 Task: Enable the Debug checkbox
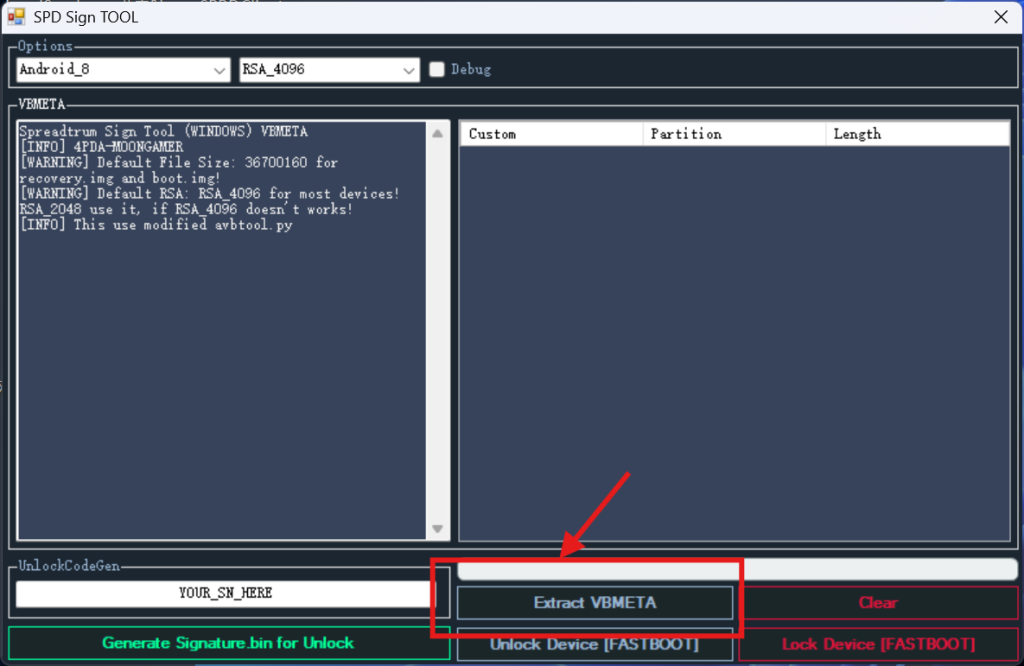pos(437,69)
